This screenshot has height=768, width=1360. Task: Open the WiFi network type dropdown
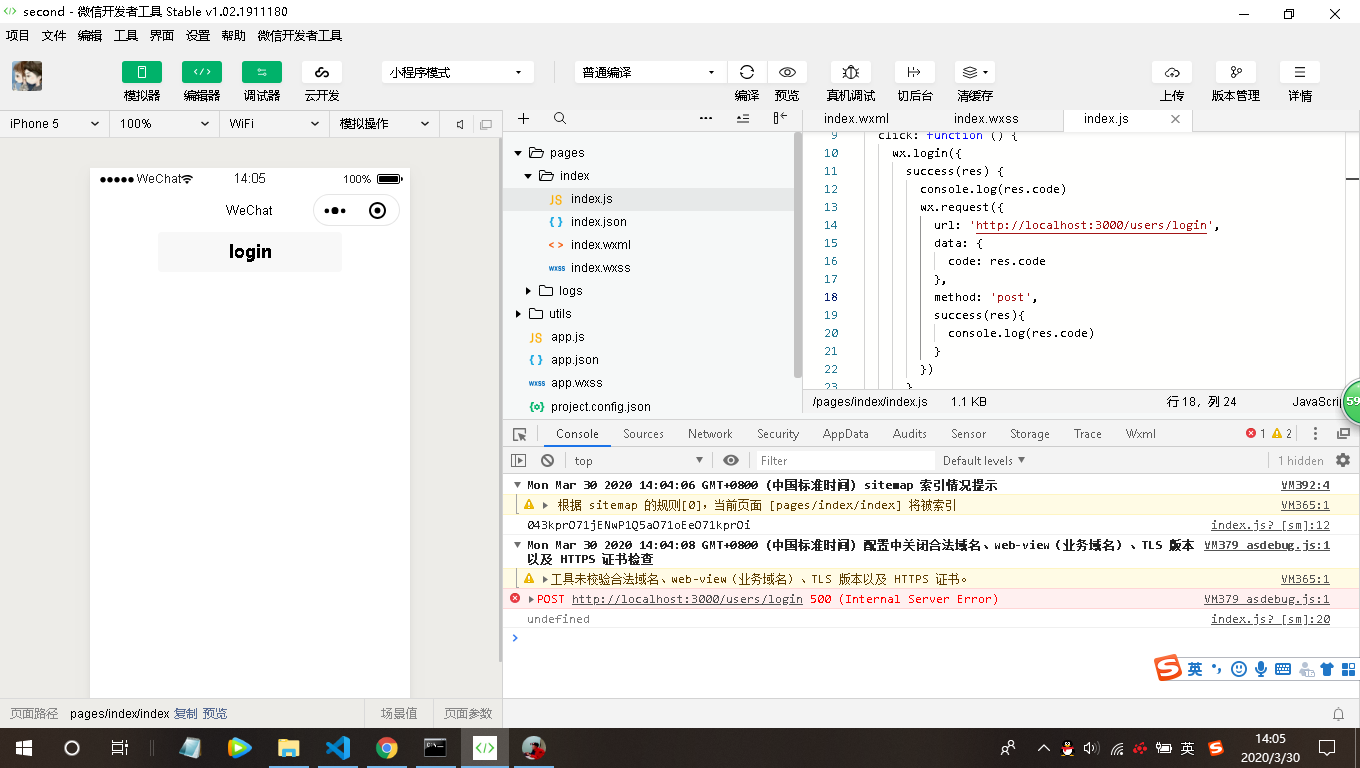274,124
